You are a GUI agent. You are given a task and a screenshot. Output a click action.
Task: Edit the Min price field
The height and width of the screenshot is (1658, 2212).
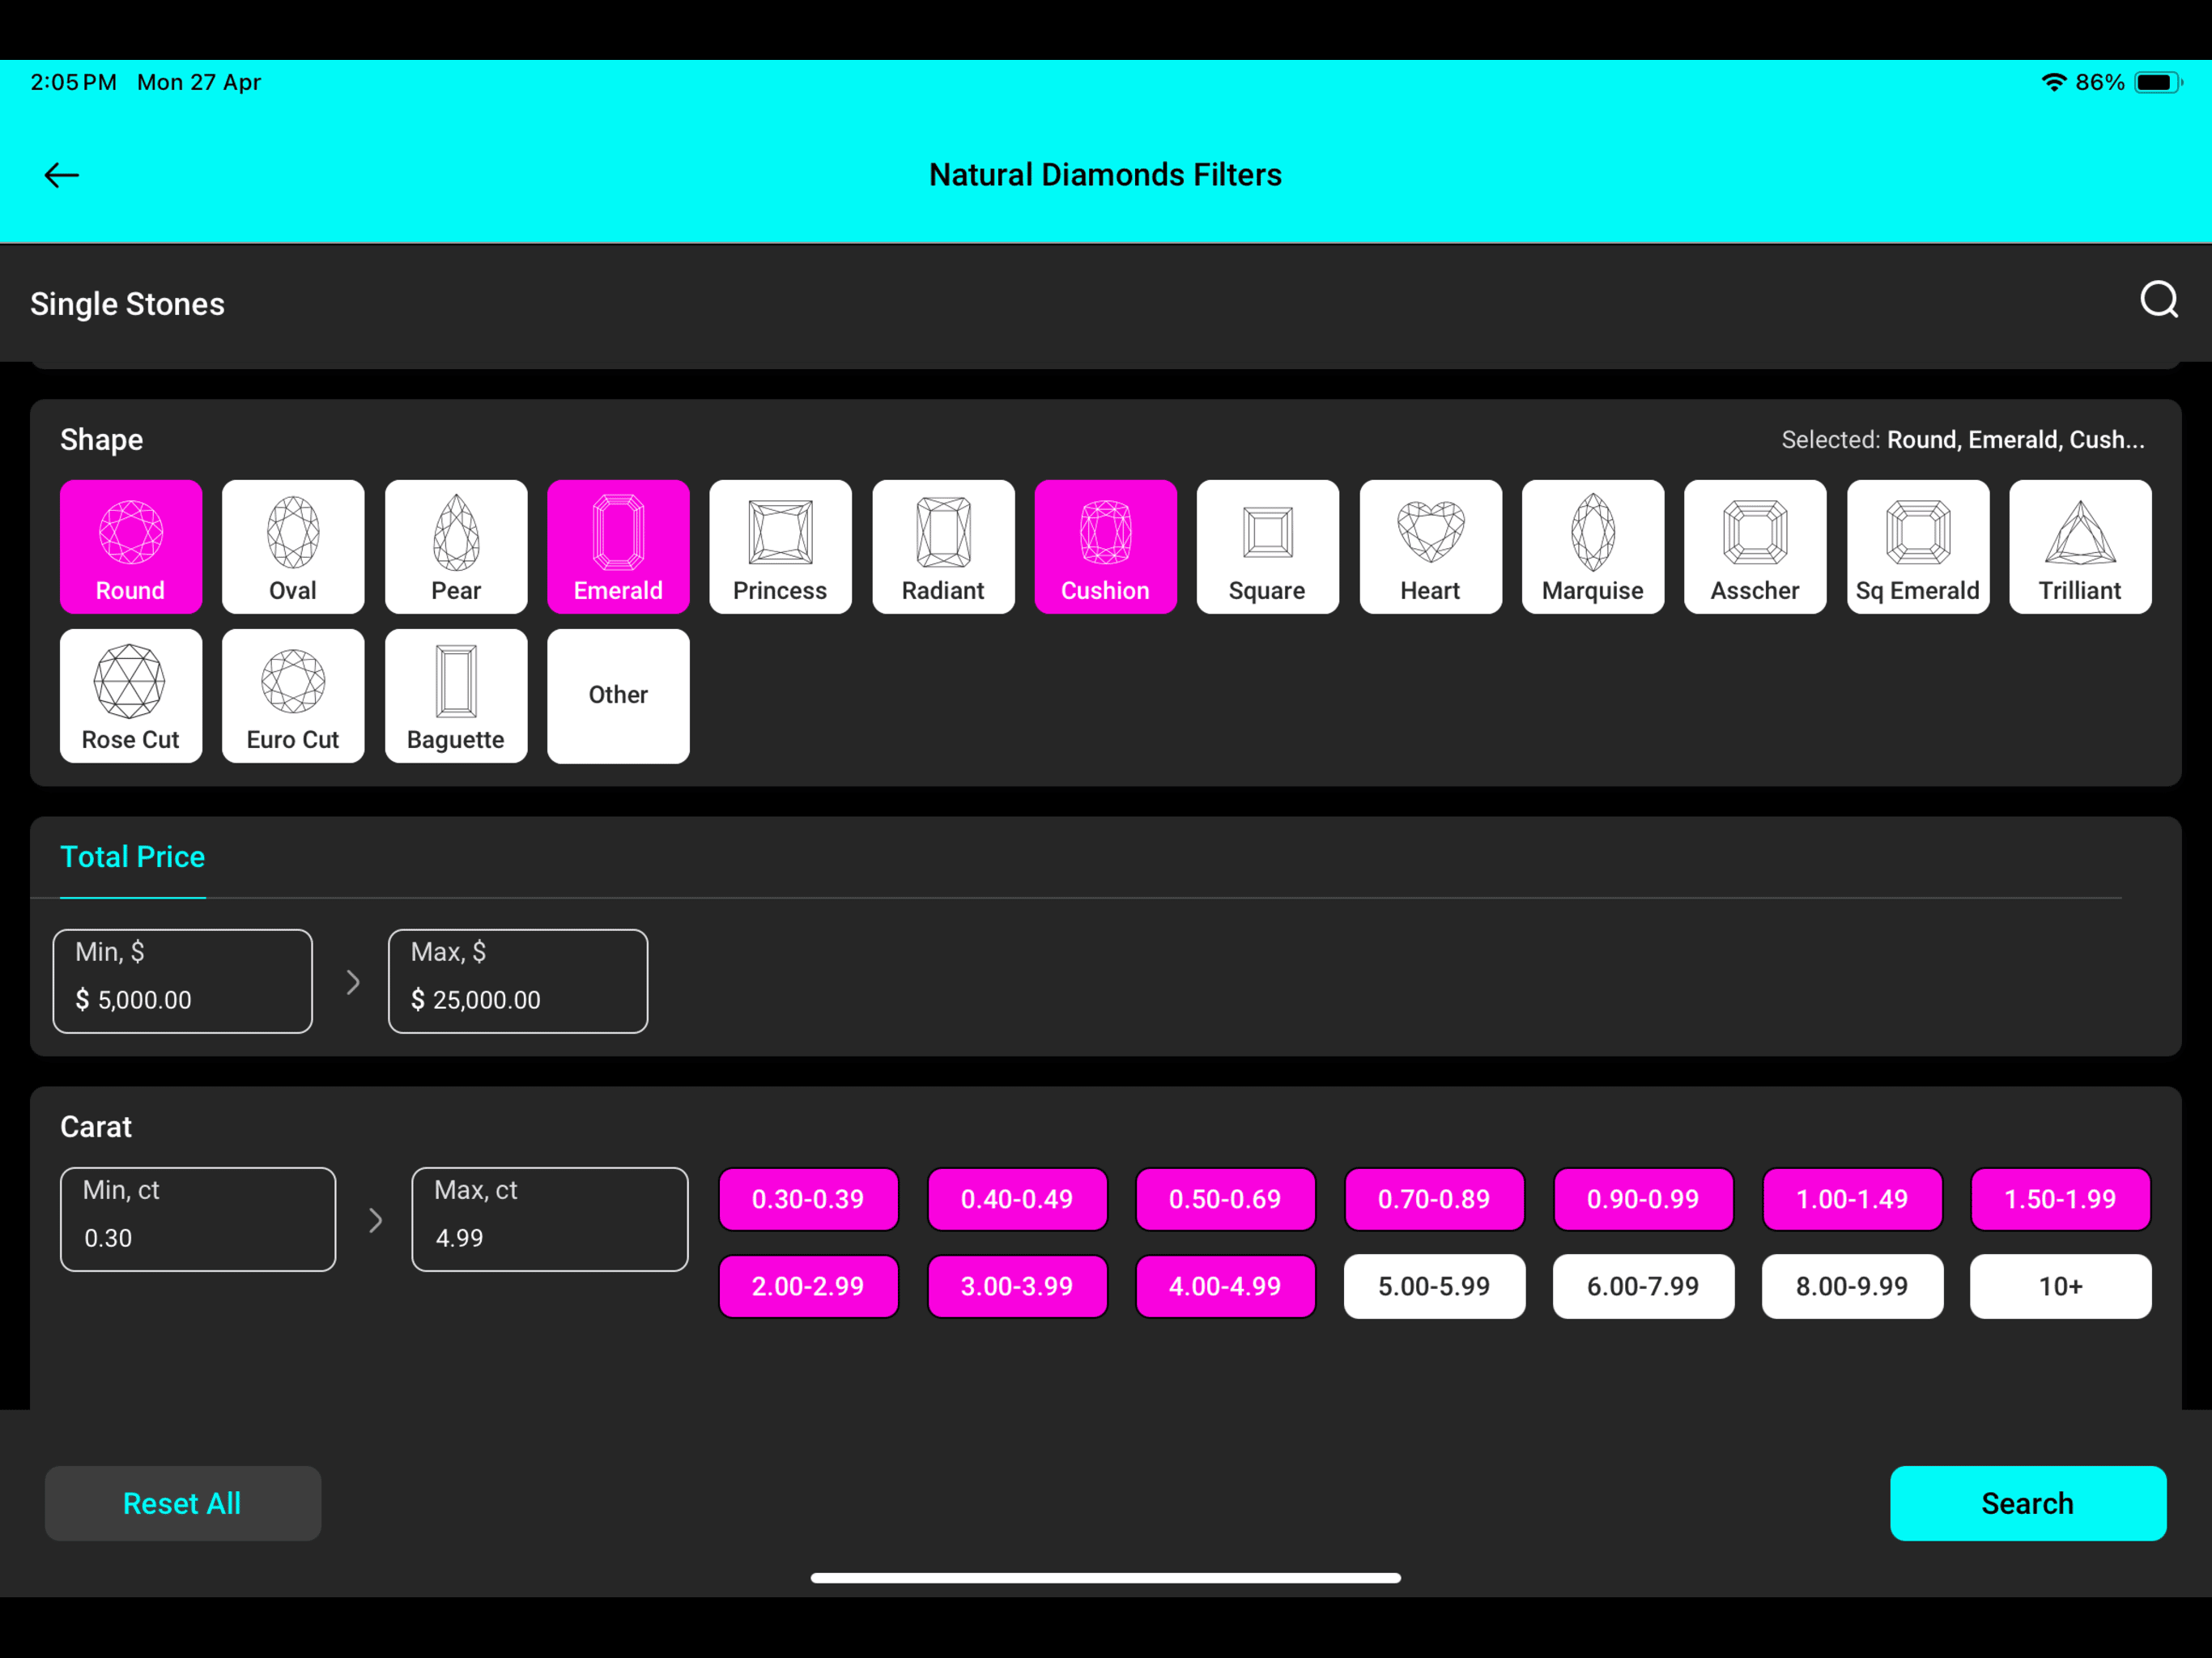(x=183, y=981)
